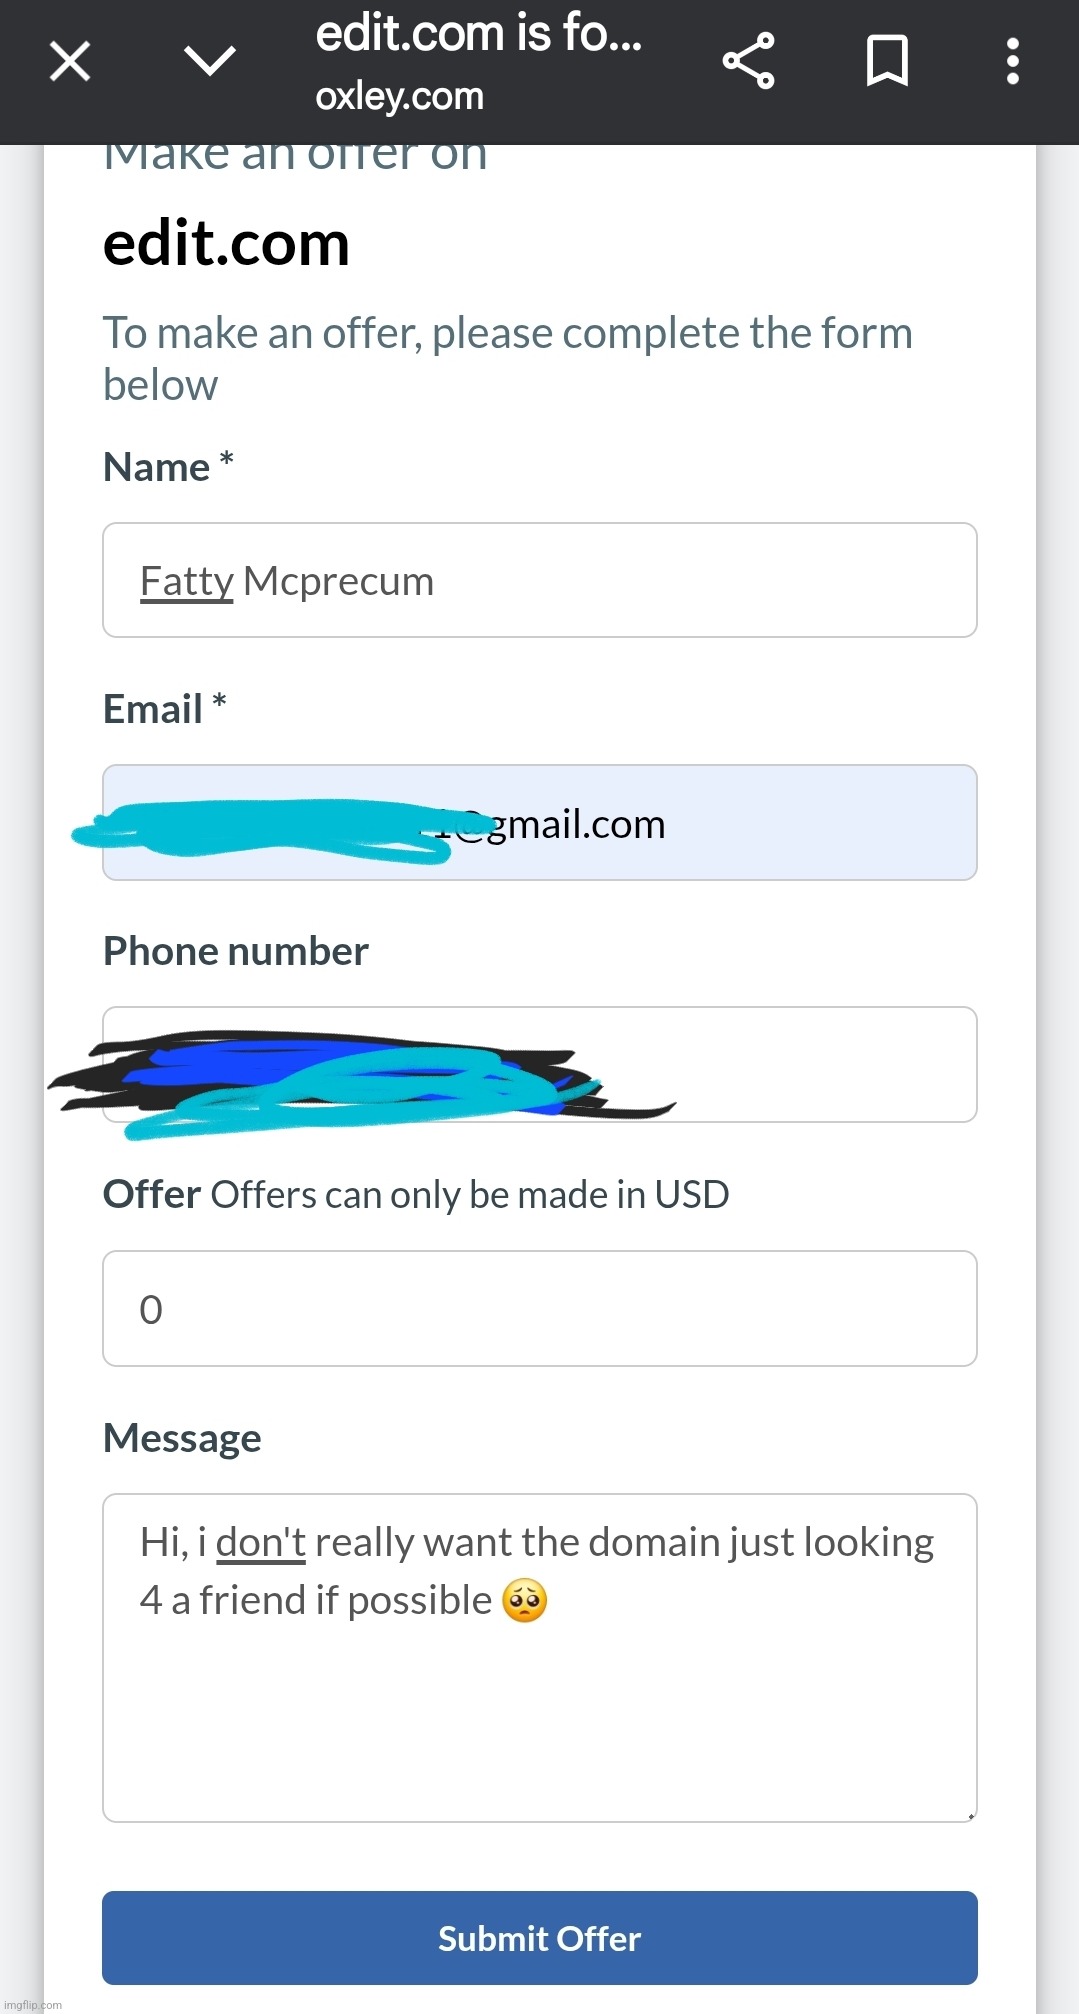Click the Message field label
The width and height of the screenshot is (1079, 2014).
pos(182,1438)
